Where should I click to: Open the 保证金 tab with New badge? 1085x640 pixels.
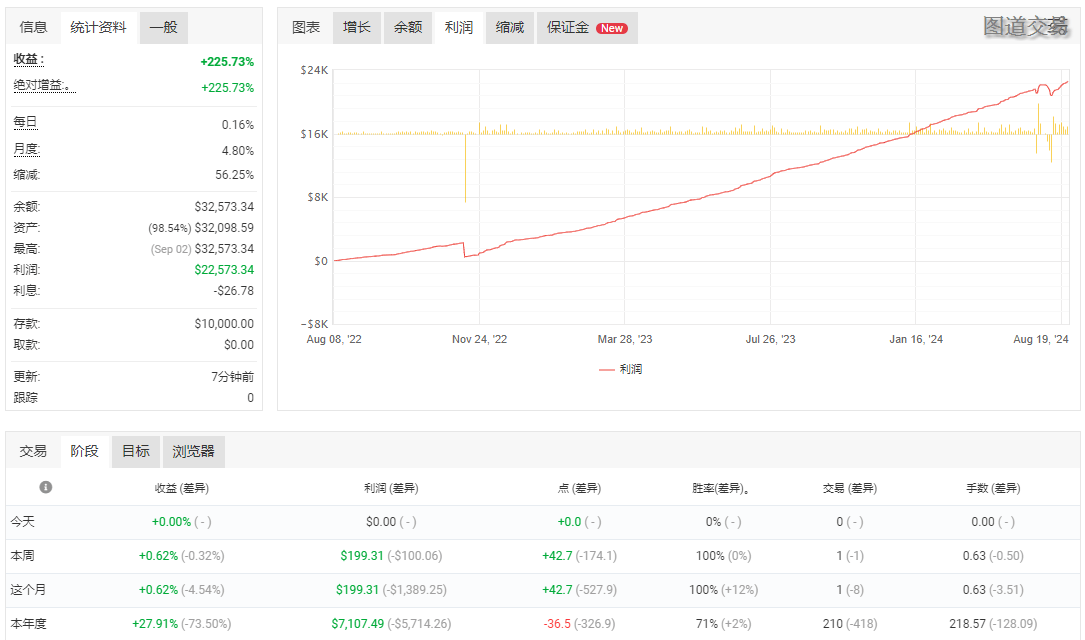point(587,28)
